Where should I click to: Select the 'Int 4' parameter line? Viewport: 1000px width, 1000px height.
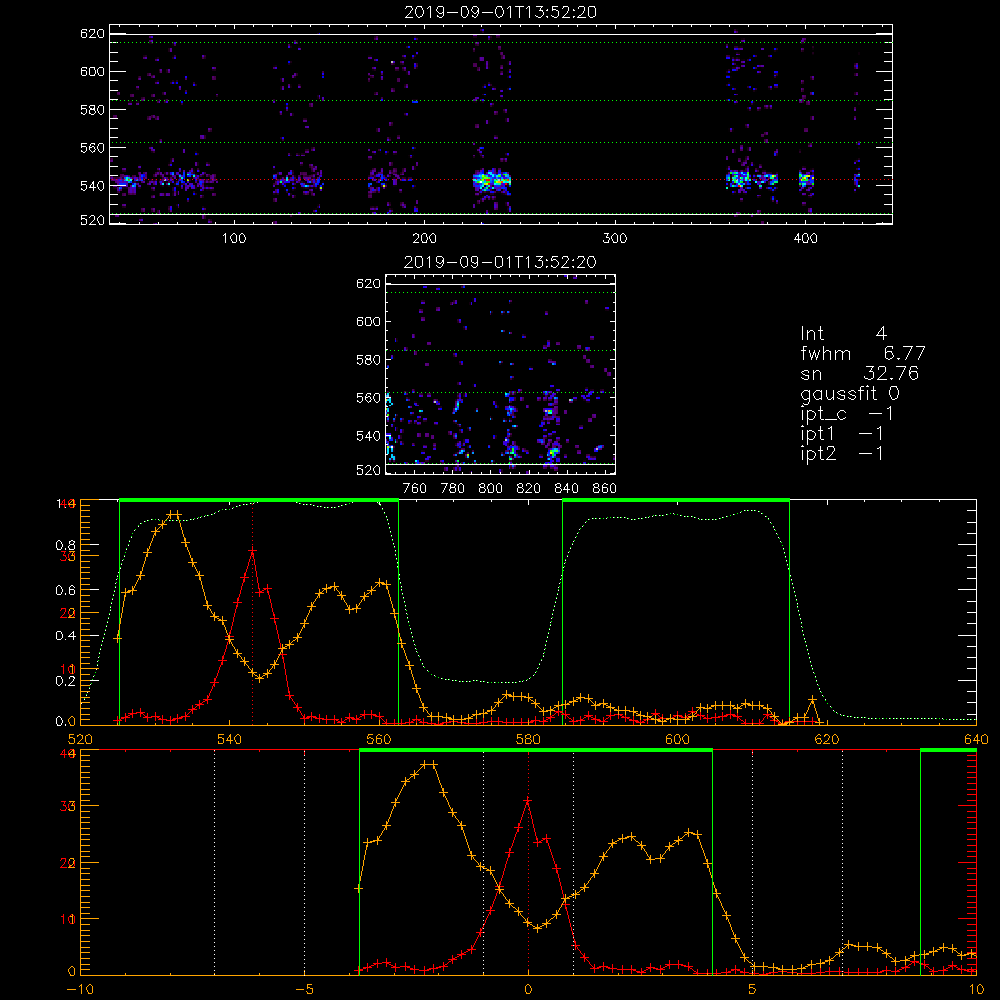[843, 334]
